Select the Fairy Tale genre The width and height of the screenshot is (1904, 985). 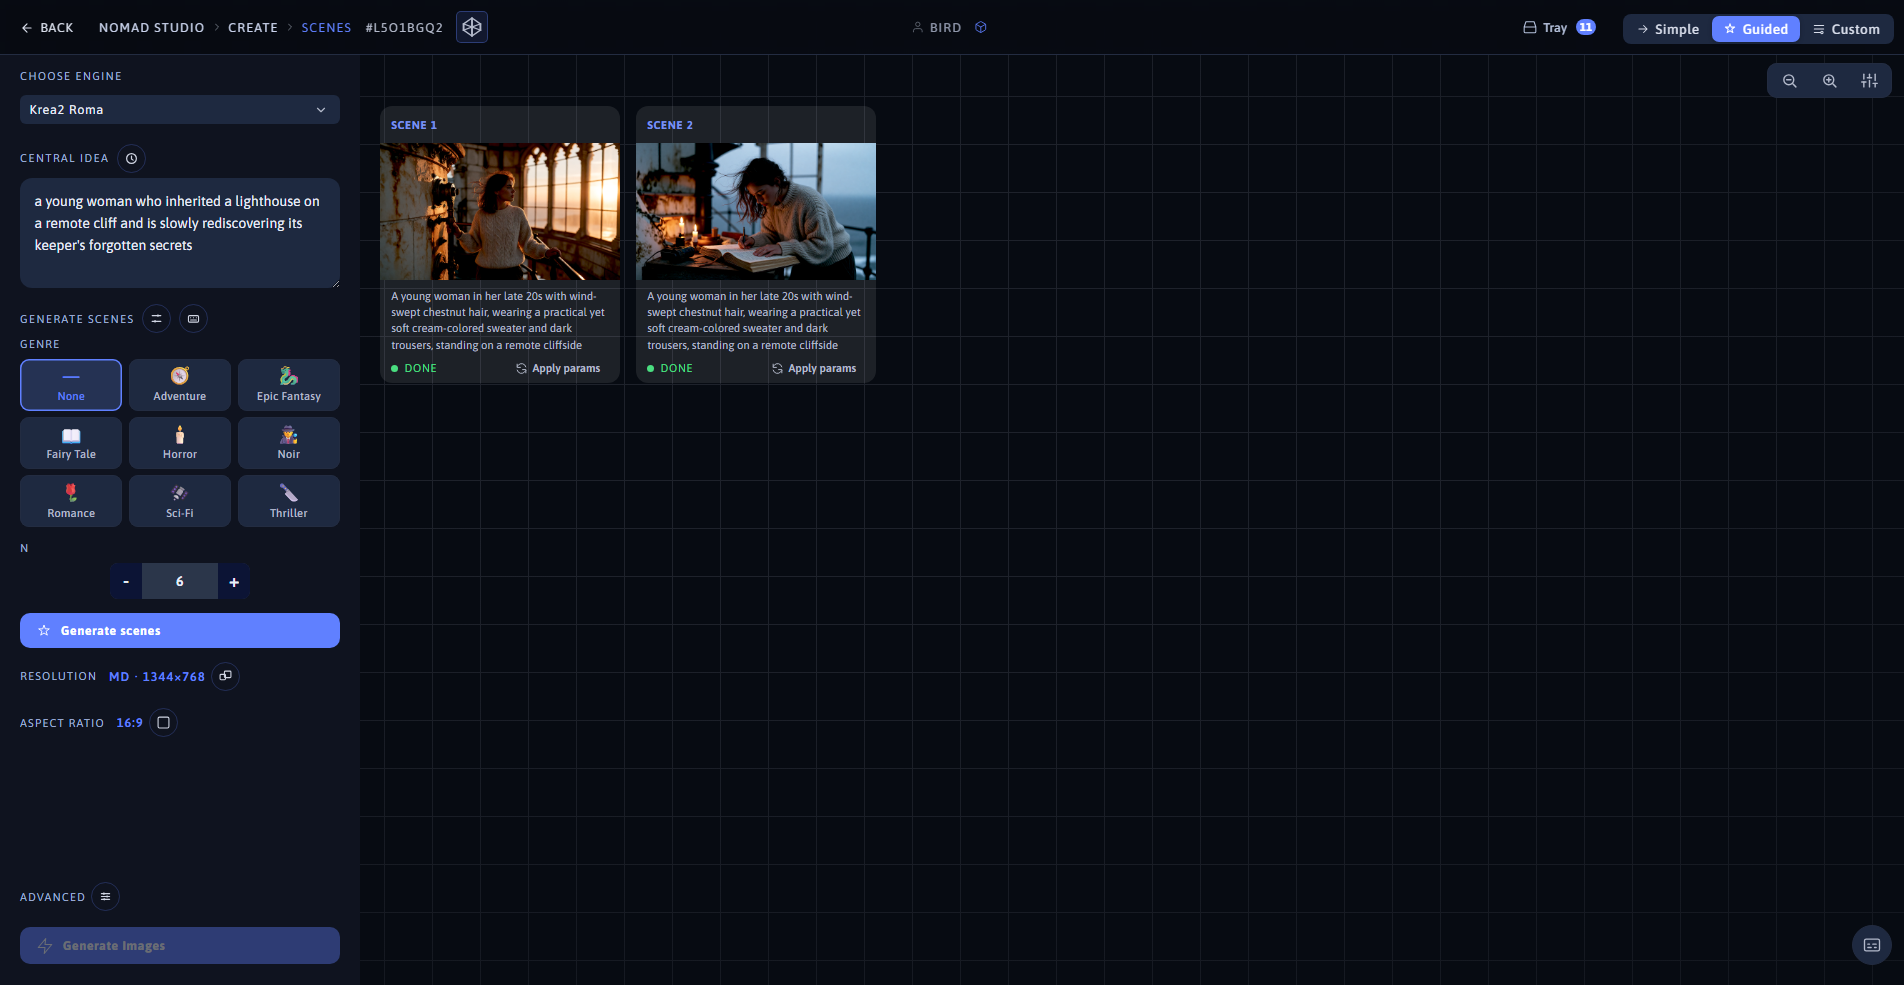click(71, 443)
